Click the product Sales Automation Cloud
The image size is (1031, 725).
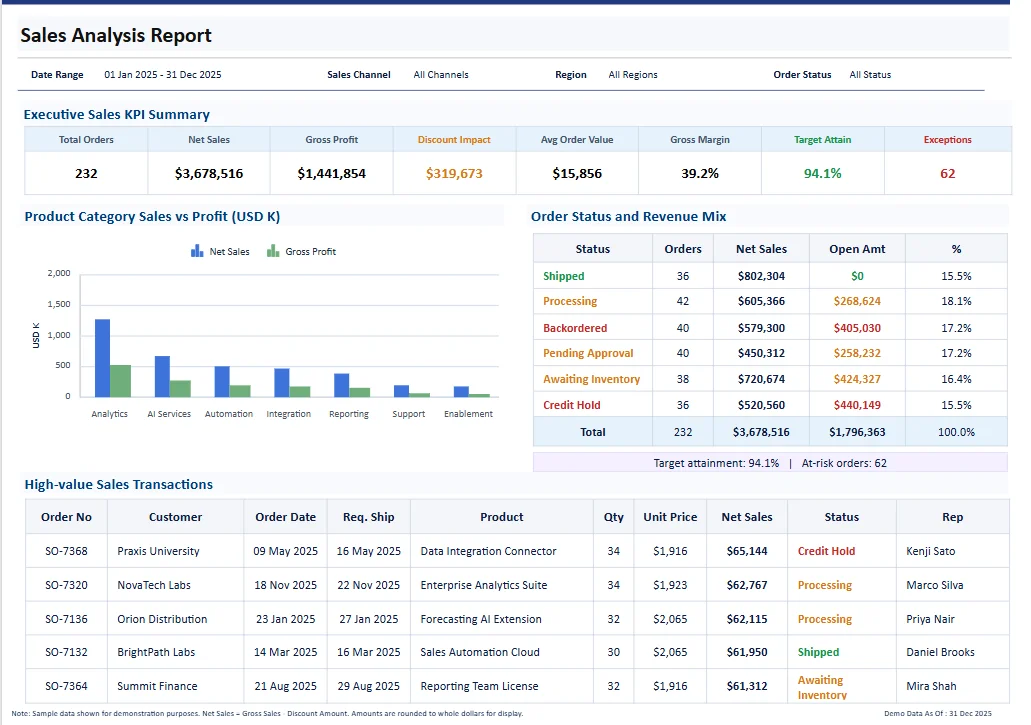tap(480, 652)
